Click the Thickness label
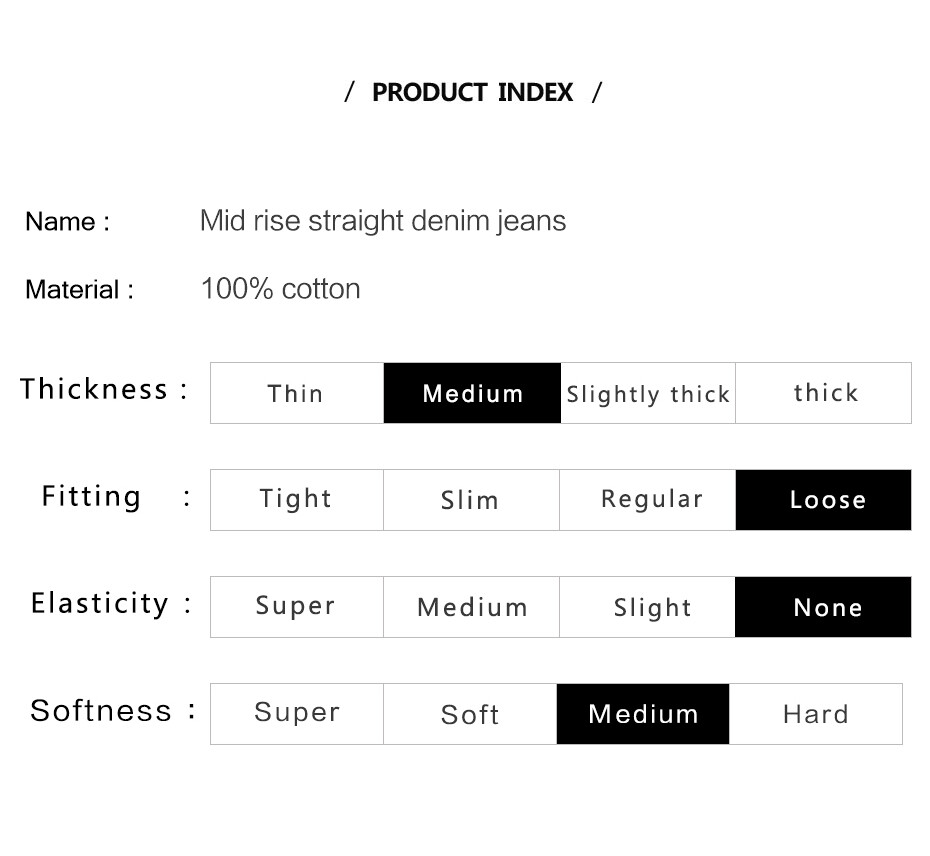The image size is (930, 856). point(94,389)
